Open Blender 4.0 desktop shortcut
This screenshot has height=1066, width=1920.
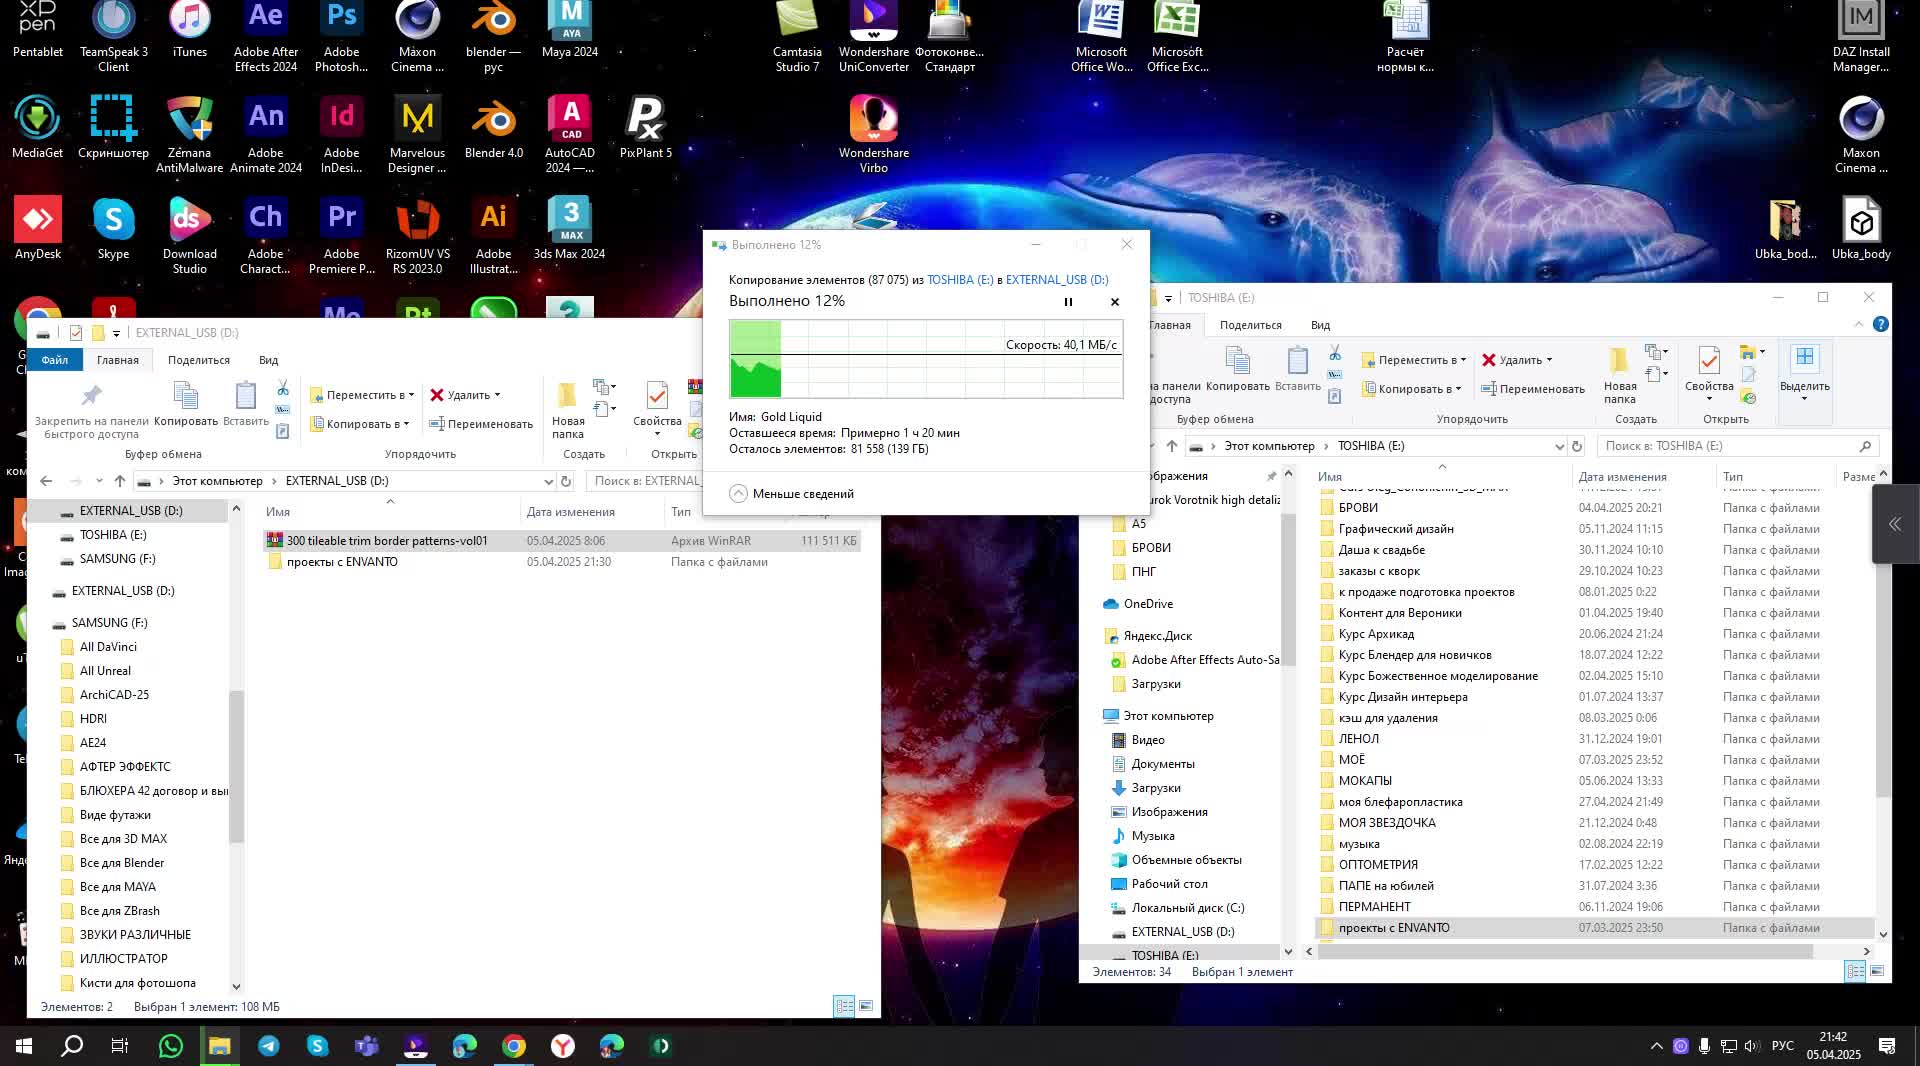(494, 128)
